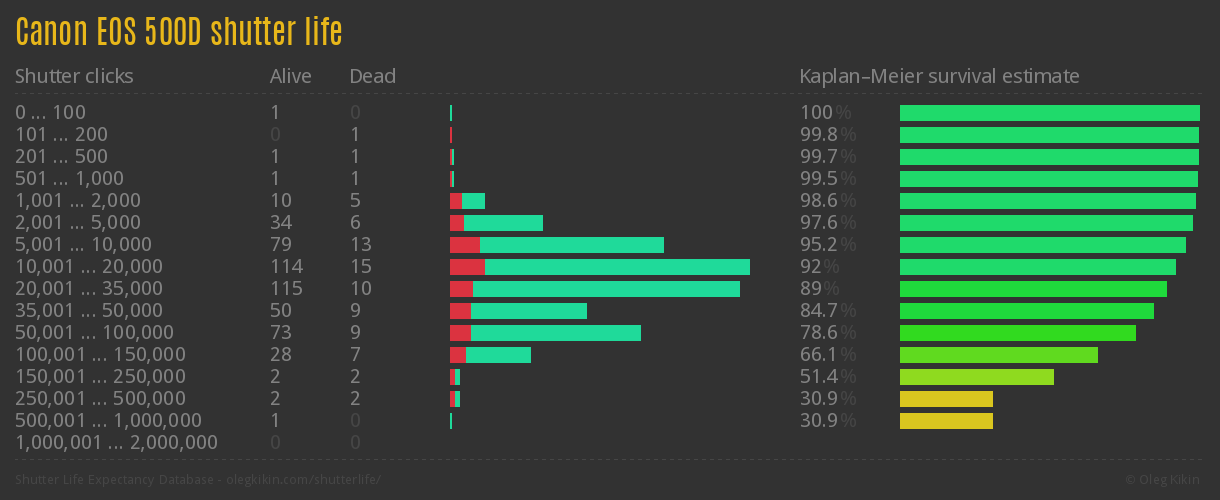Click the "Shutter clicks" column header
This screenshot has height=500, width=1220.
tap(74, 76)
